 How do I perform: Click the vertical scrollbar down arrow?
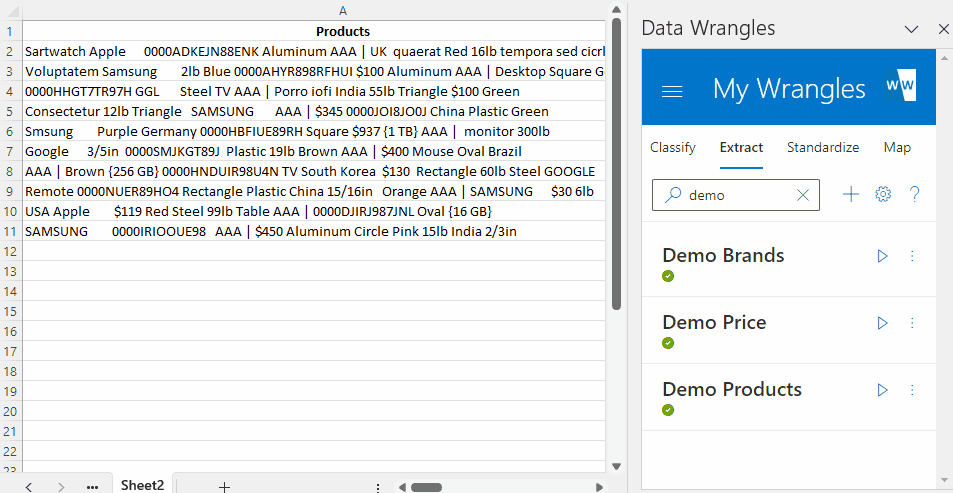(x=616, y=466)
